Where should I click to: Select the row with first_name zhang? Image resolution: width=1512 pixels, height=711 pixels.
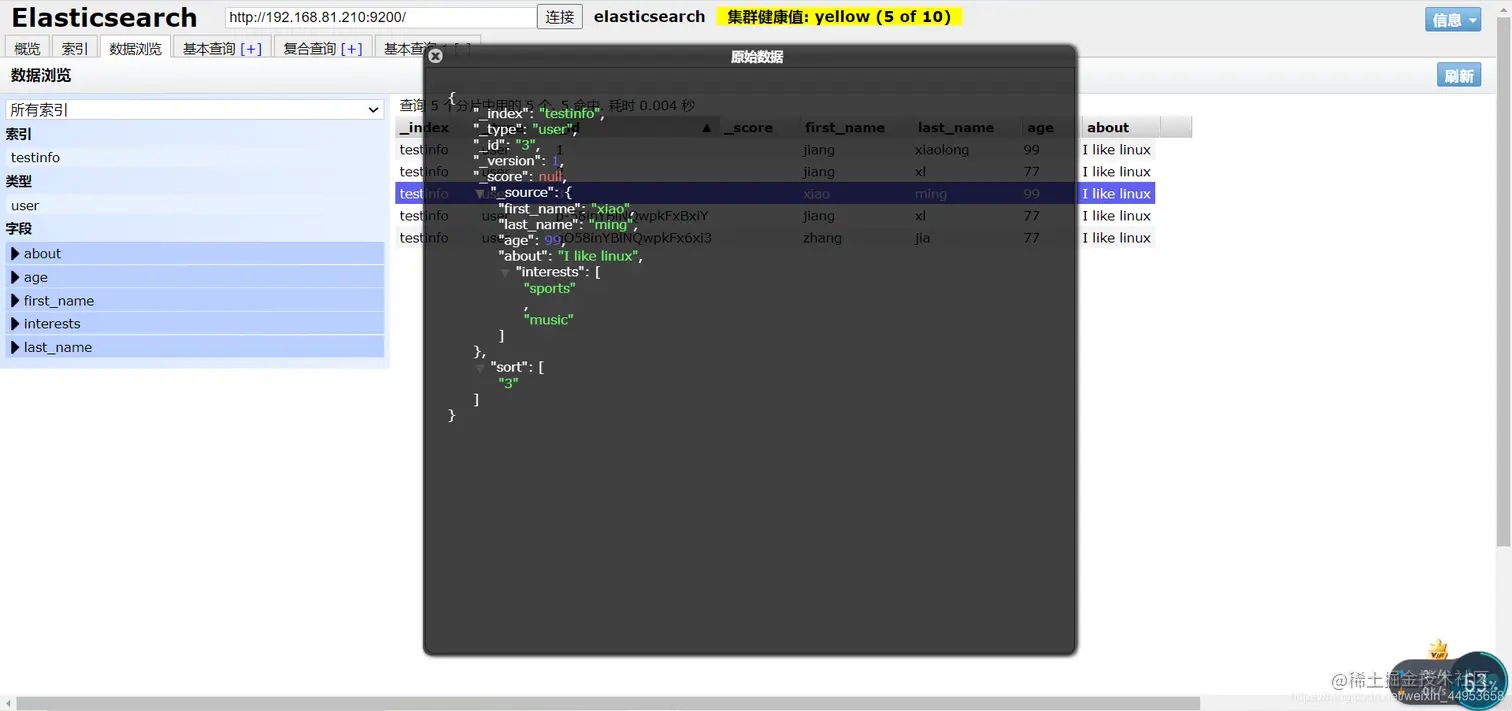[x=775, y=238]
